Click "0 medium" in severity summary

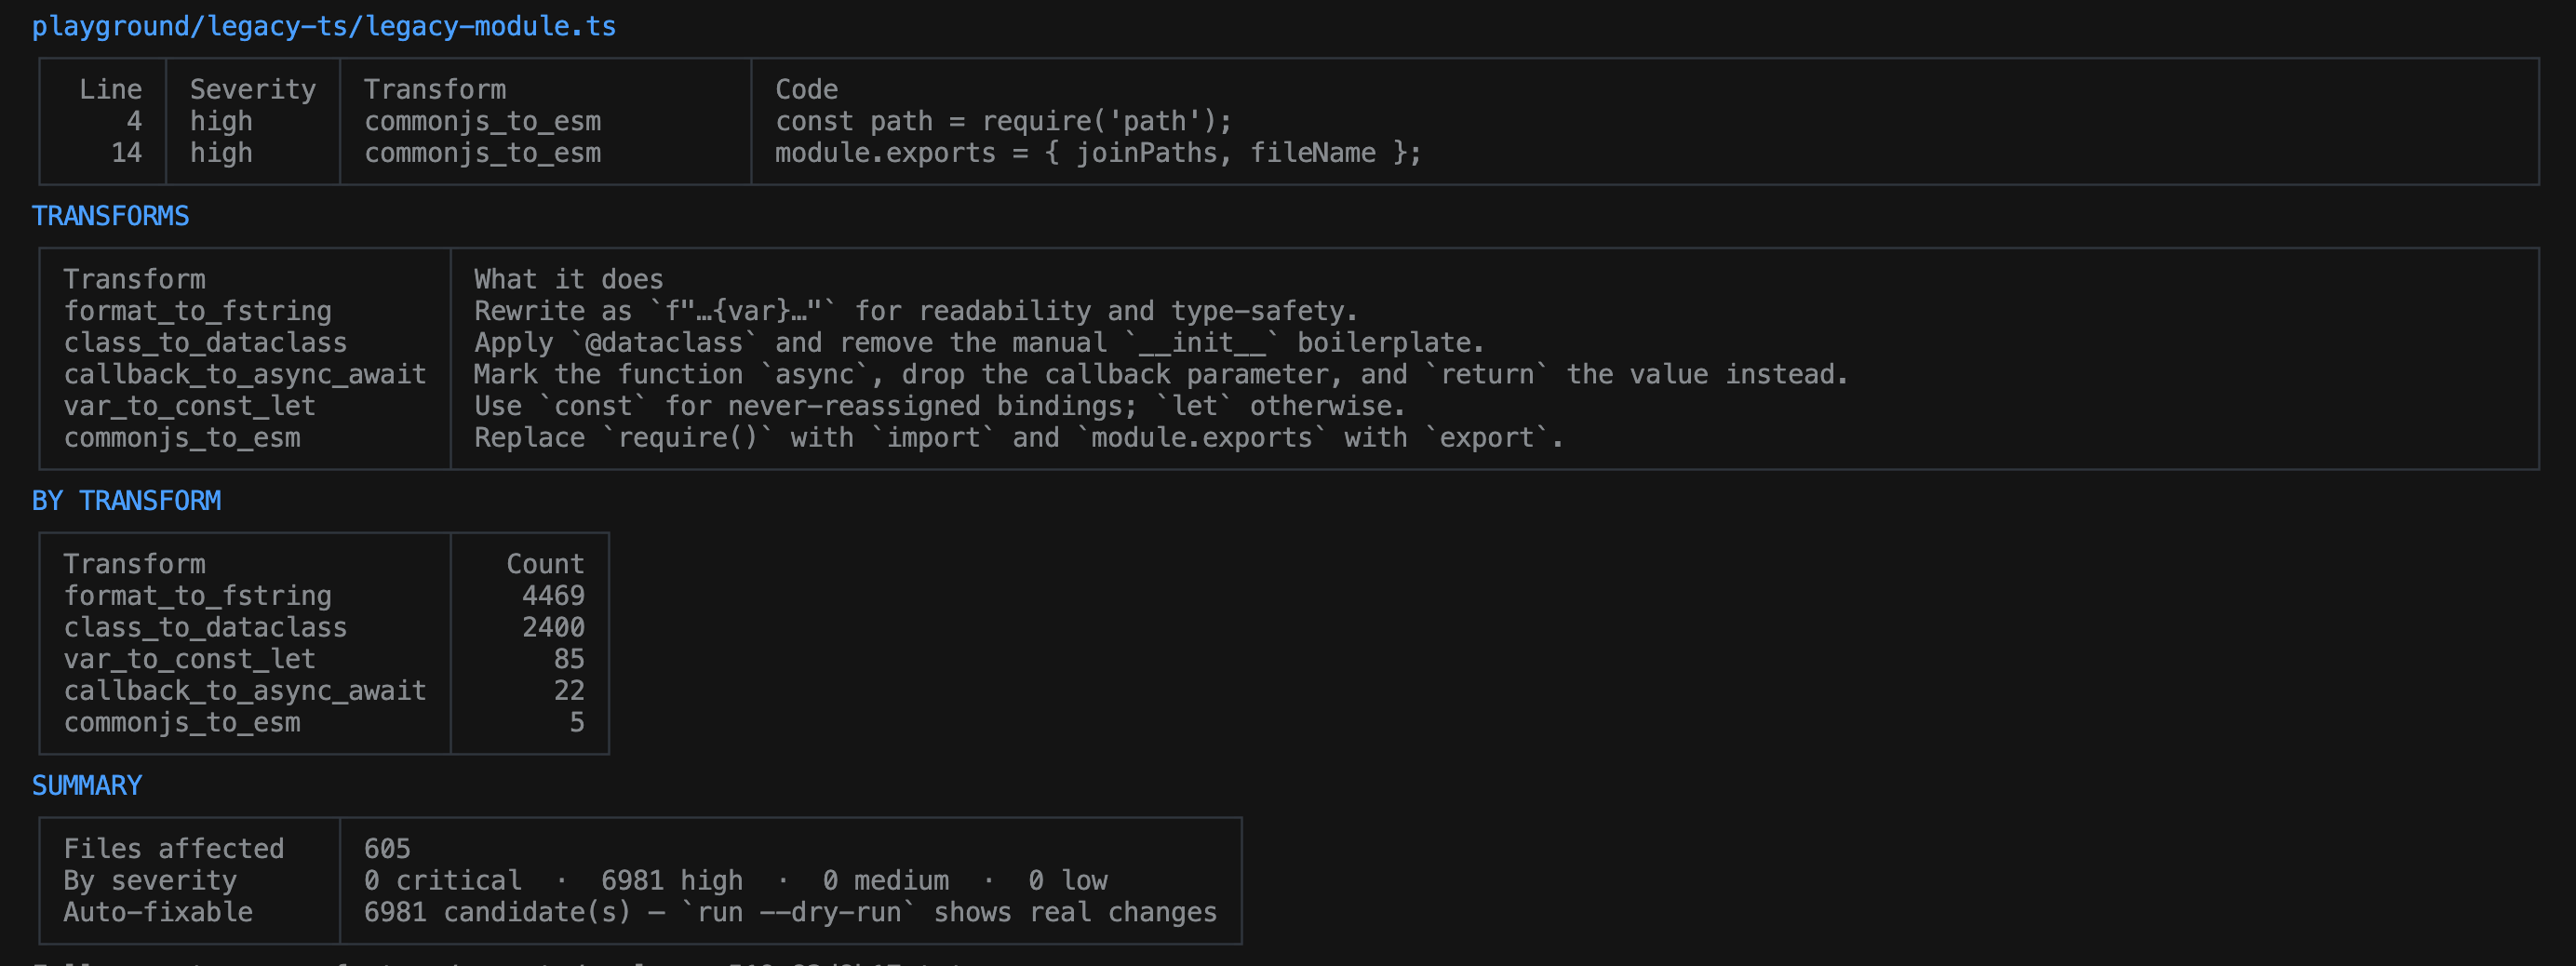(x=885, y=881)
